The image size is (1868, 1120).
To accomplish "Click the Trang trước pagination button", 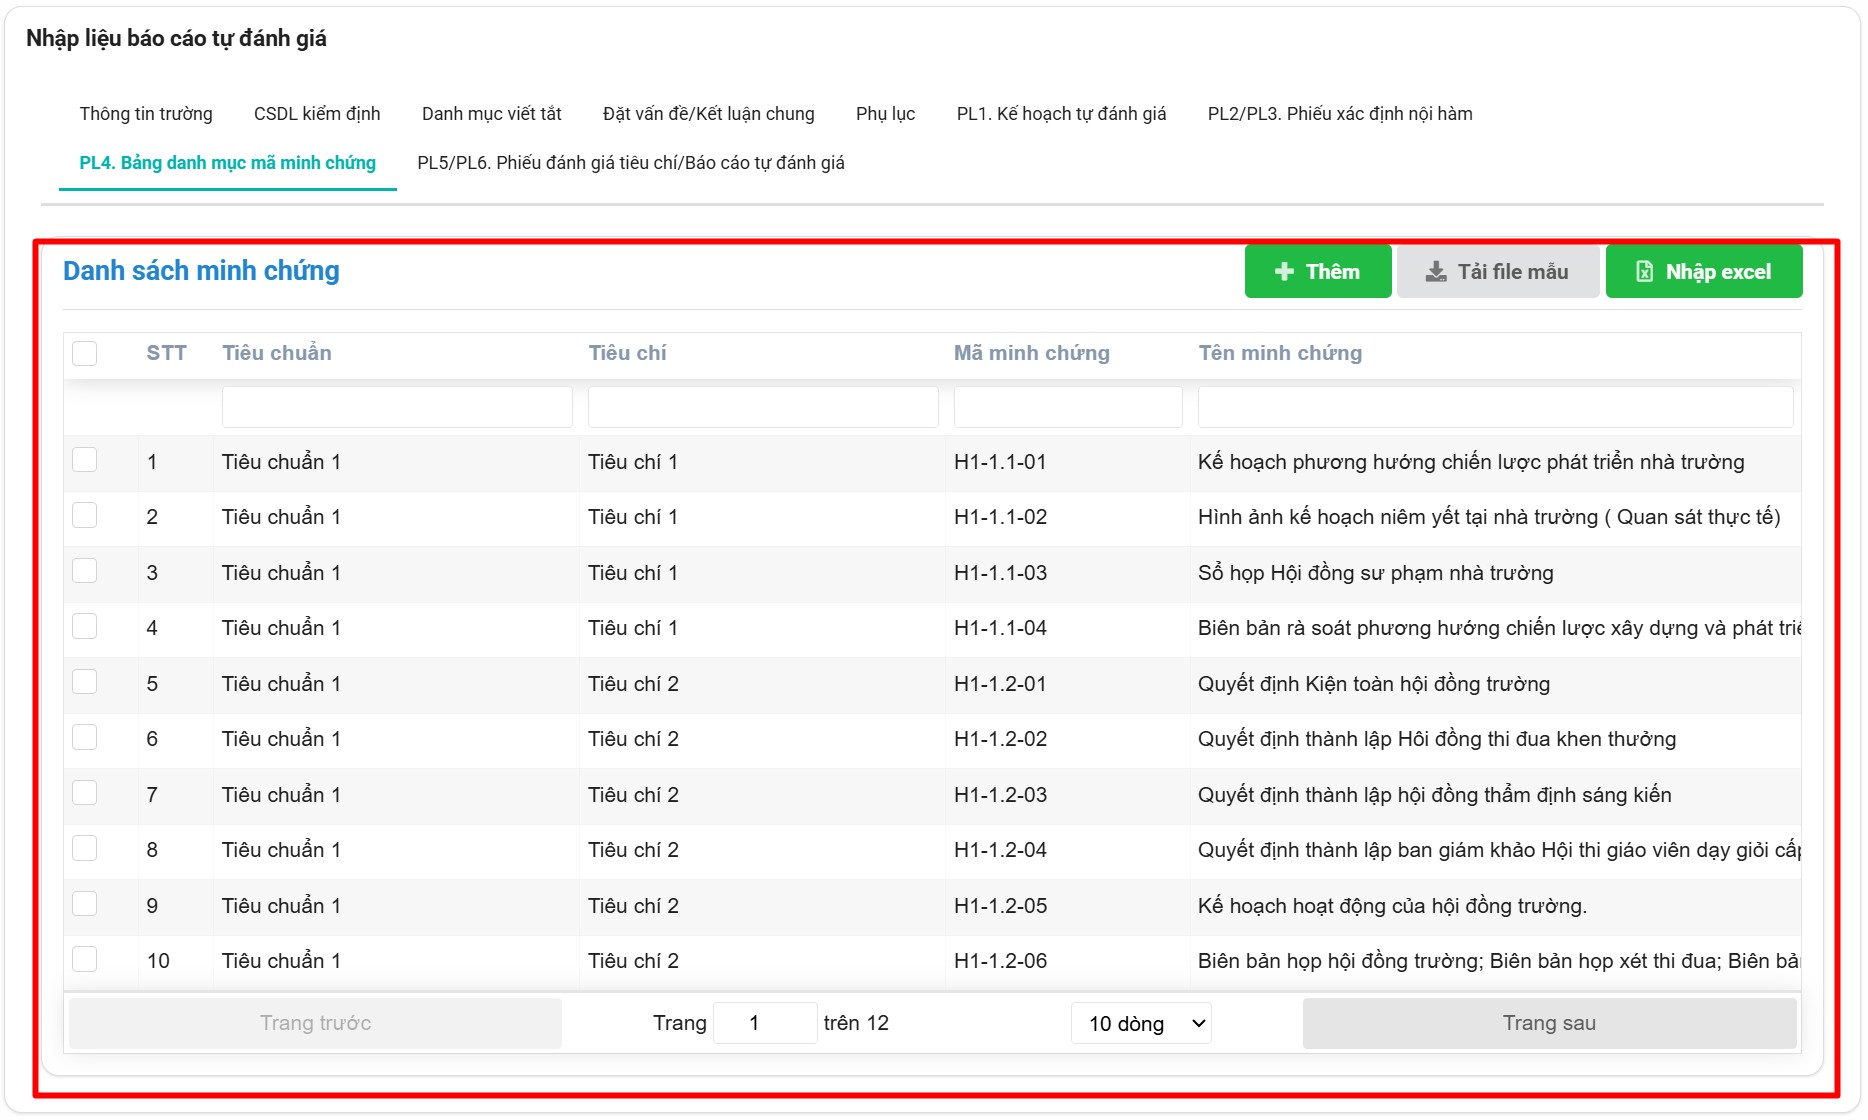I will click(x=315, y=1023).
